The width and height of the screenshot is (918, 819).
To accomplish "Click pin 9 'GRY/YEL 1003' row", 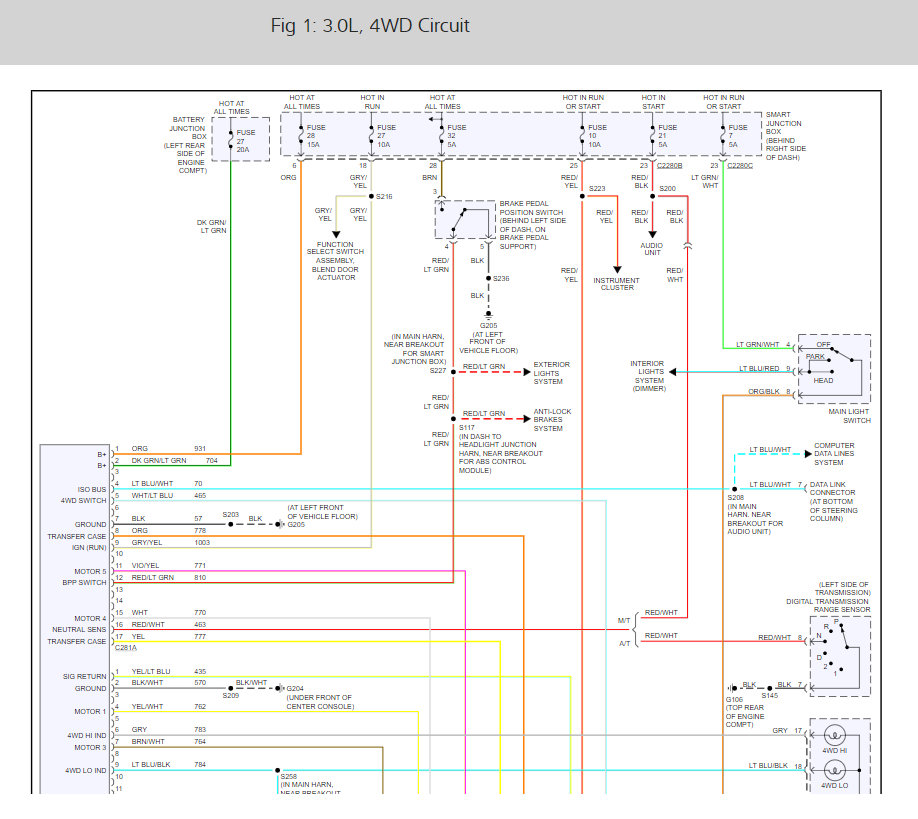I will [x=162, y=543].
